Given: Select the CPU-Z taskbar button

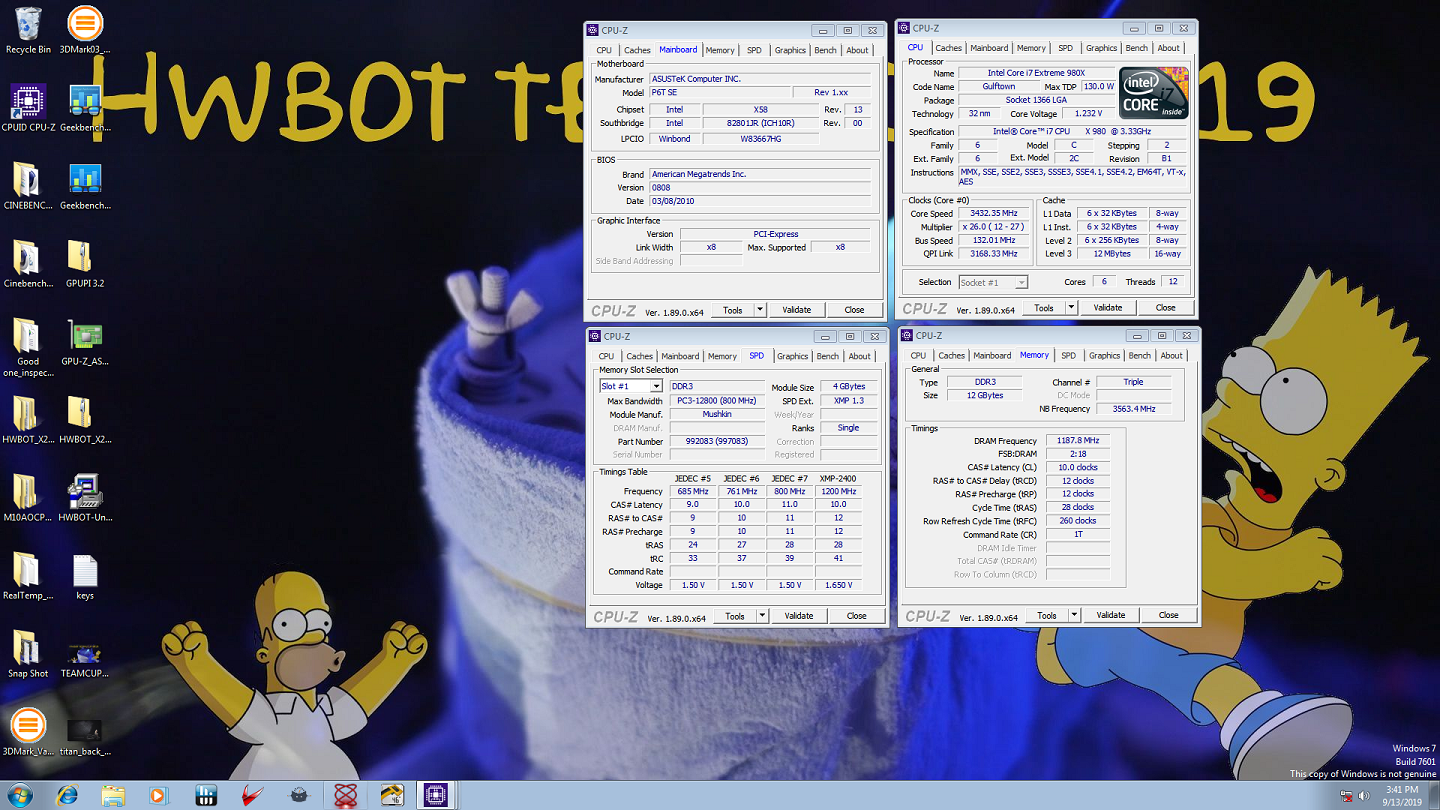Looking at the screenshot, I should 435,795.
